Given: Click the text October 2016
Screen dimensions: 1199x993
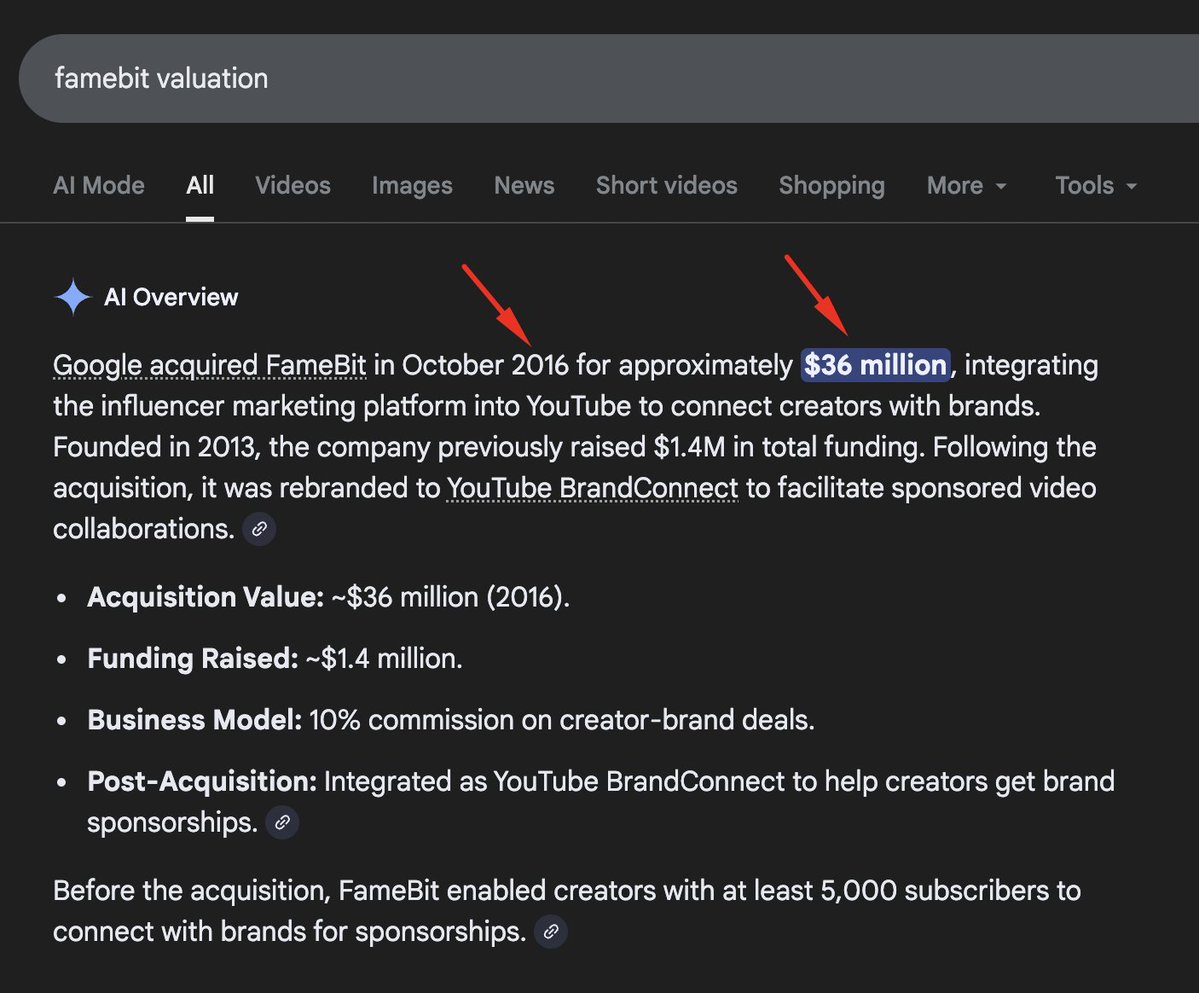Looking at the screenshot, I should pos(486,365).
